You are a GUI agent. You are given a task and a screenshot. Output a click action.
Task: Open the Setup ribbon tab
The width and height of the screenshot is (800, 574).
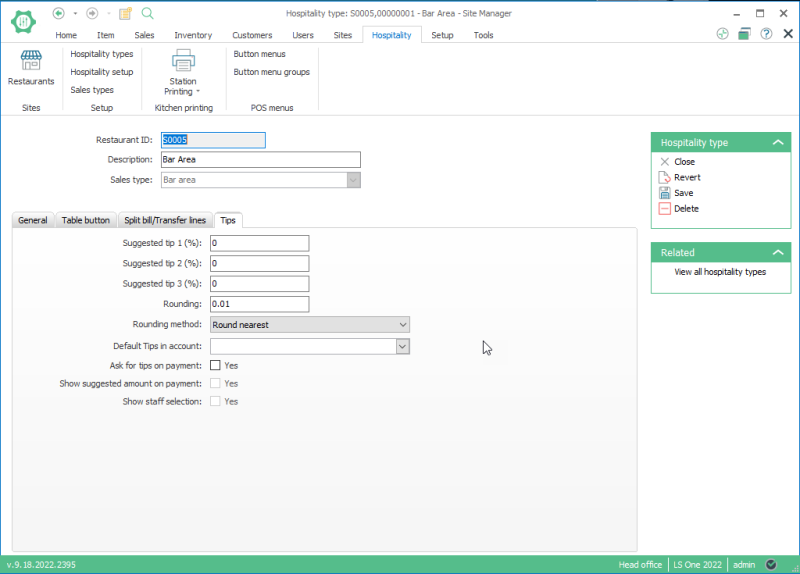pos(442,35)
